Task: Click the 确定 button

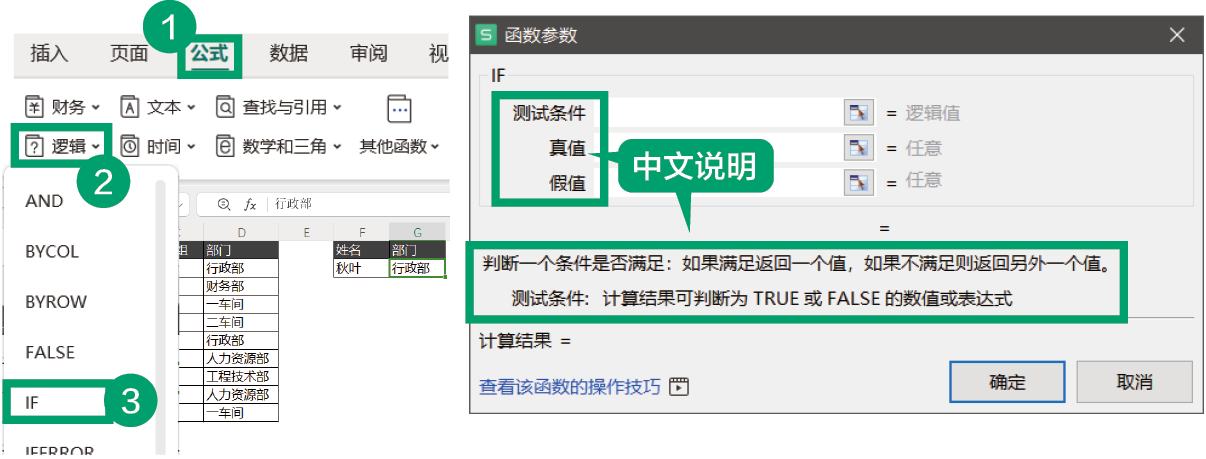Action: [1007, 382]
